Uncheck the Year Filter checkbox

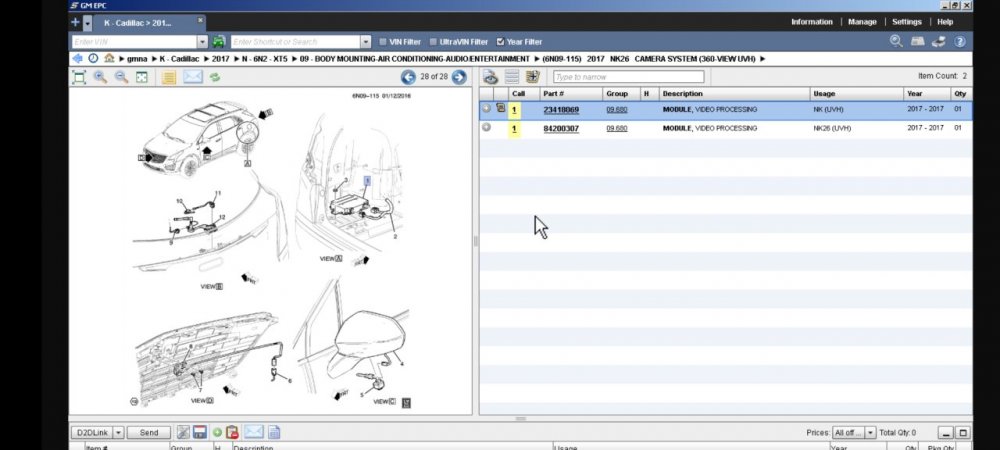point(501,41)
